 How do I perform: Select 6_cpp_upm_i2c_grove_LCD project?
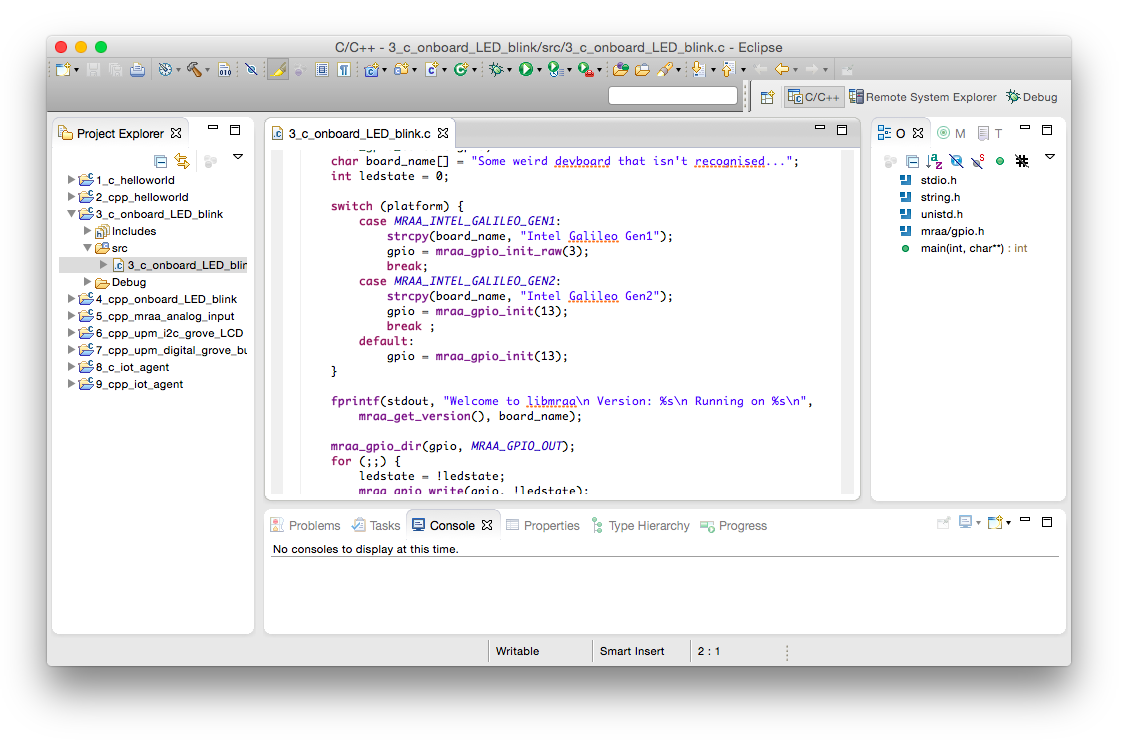pyautogui.click(x=162, y=333)
